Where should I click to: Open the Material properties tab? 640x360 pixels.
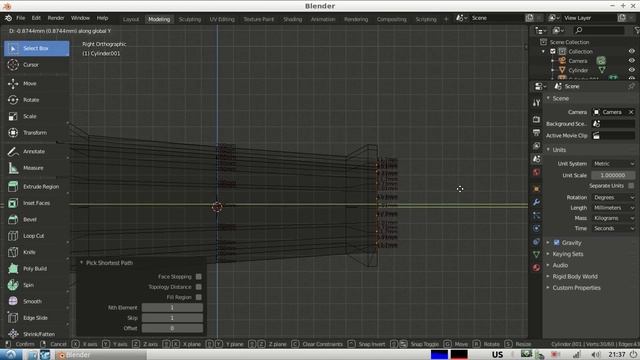(536, 268)
